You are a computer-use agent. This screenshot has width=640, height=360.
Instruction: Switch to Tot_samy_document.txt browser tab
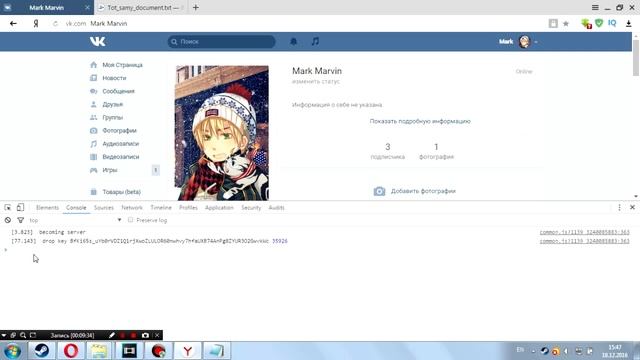click(140, 7)
